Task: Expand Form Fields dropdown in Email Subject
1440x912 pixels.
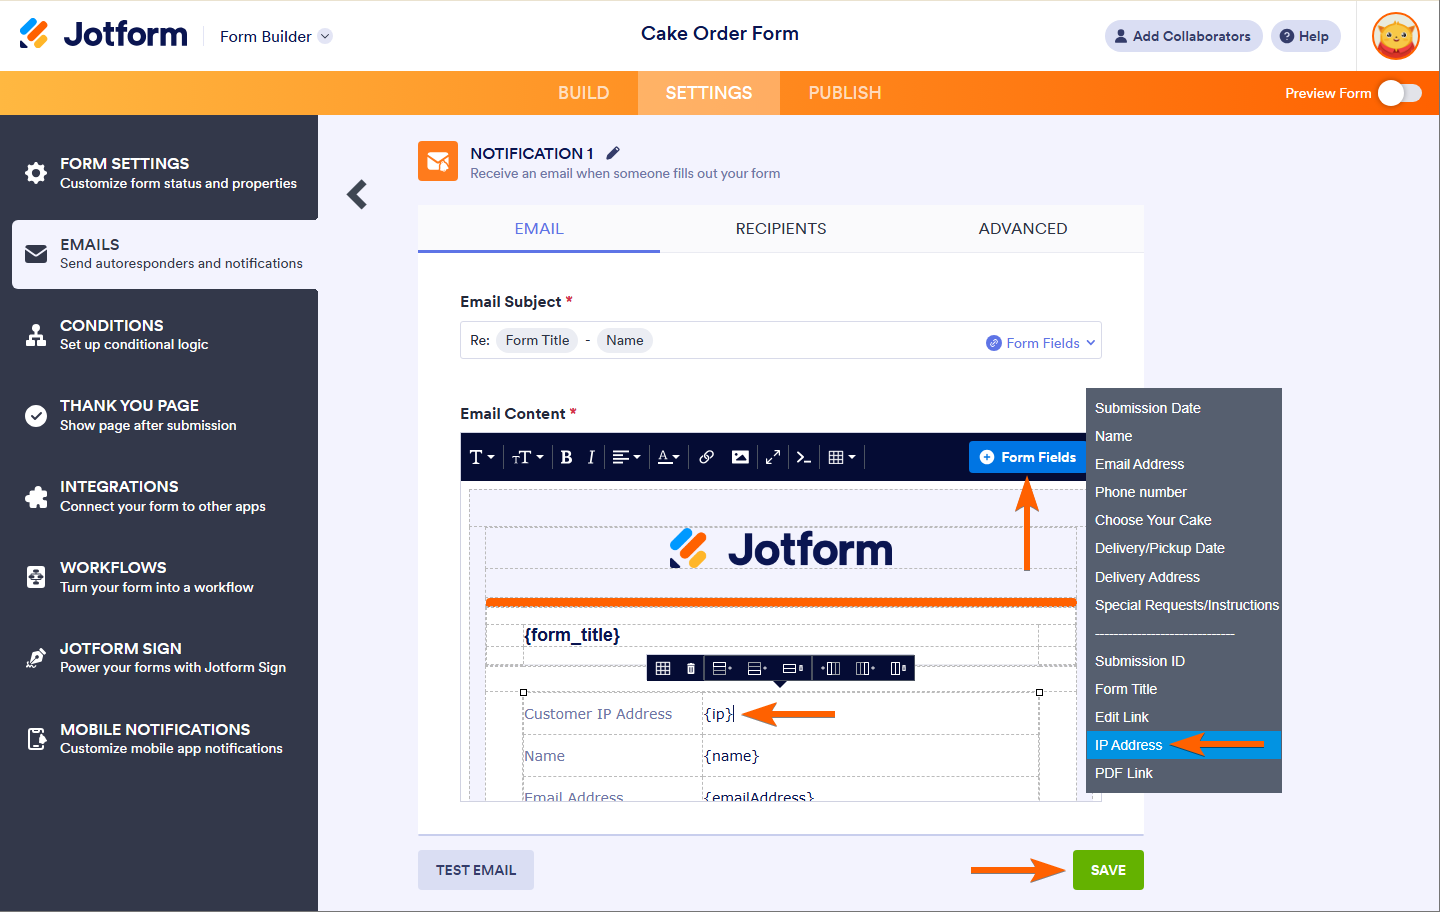Action: point(1041,343)
